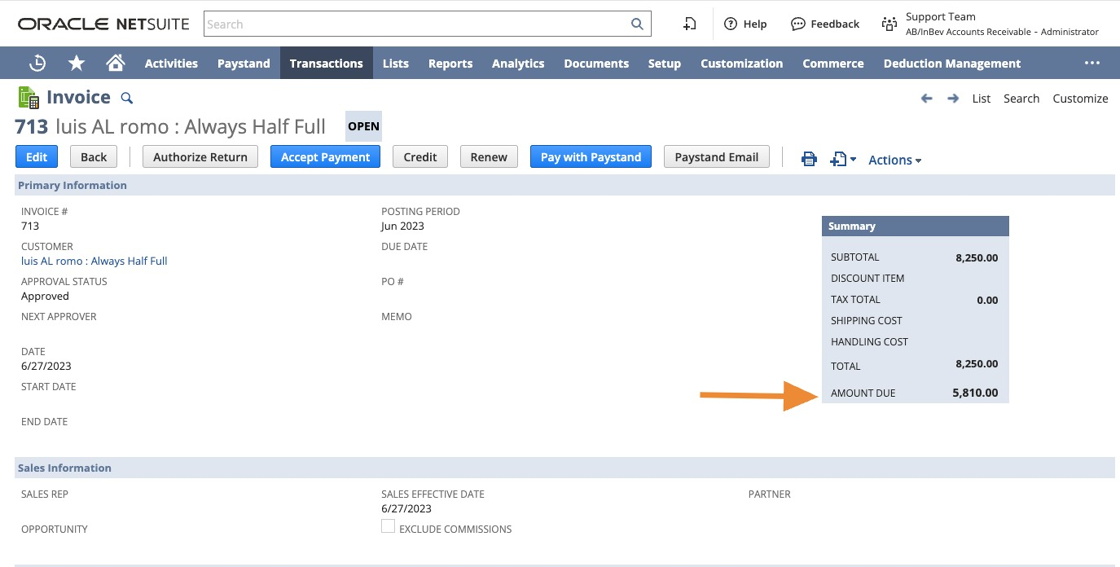1120x567 pixels.
Task: Click the search magnifier icon in the search bar
Action: pyautogui.click(x=637, y=24)
